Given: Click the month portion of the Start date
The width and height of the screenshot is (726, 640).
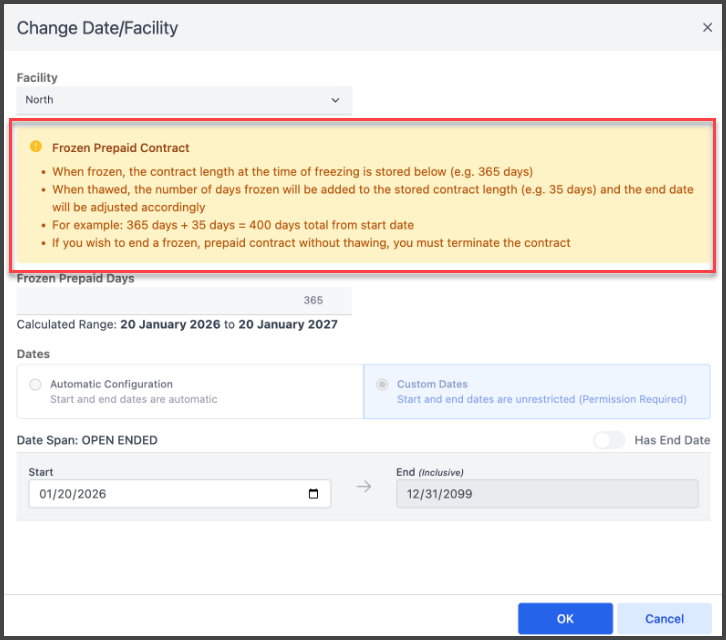Looking at the screenshot, I should point(46,494).
